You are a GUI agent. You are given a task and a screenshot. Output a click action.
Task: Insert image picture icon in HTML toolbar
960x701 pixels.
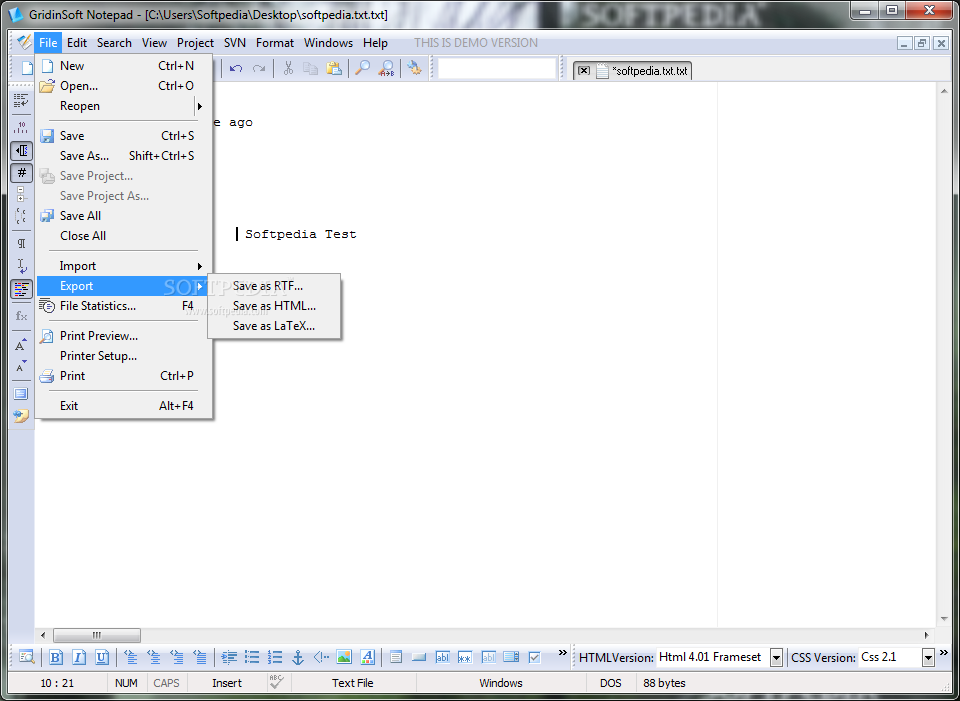[x=344, y=658]
